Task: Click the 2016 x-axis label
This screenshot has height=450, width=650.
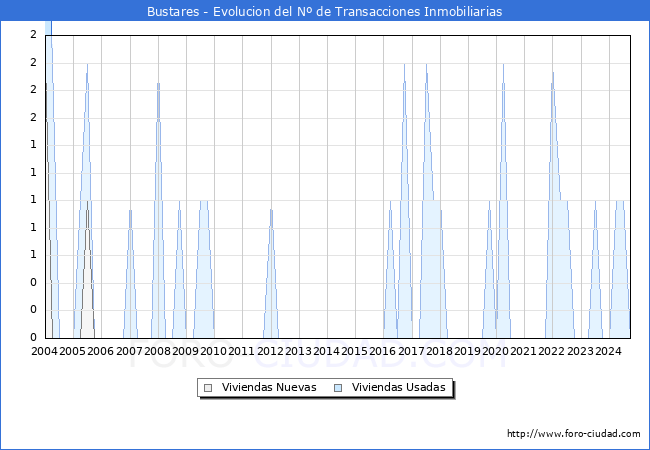Action: pos(382,351)
